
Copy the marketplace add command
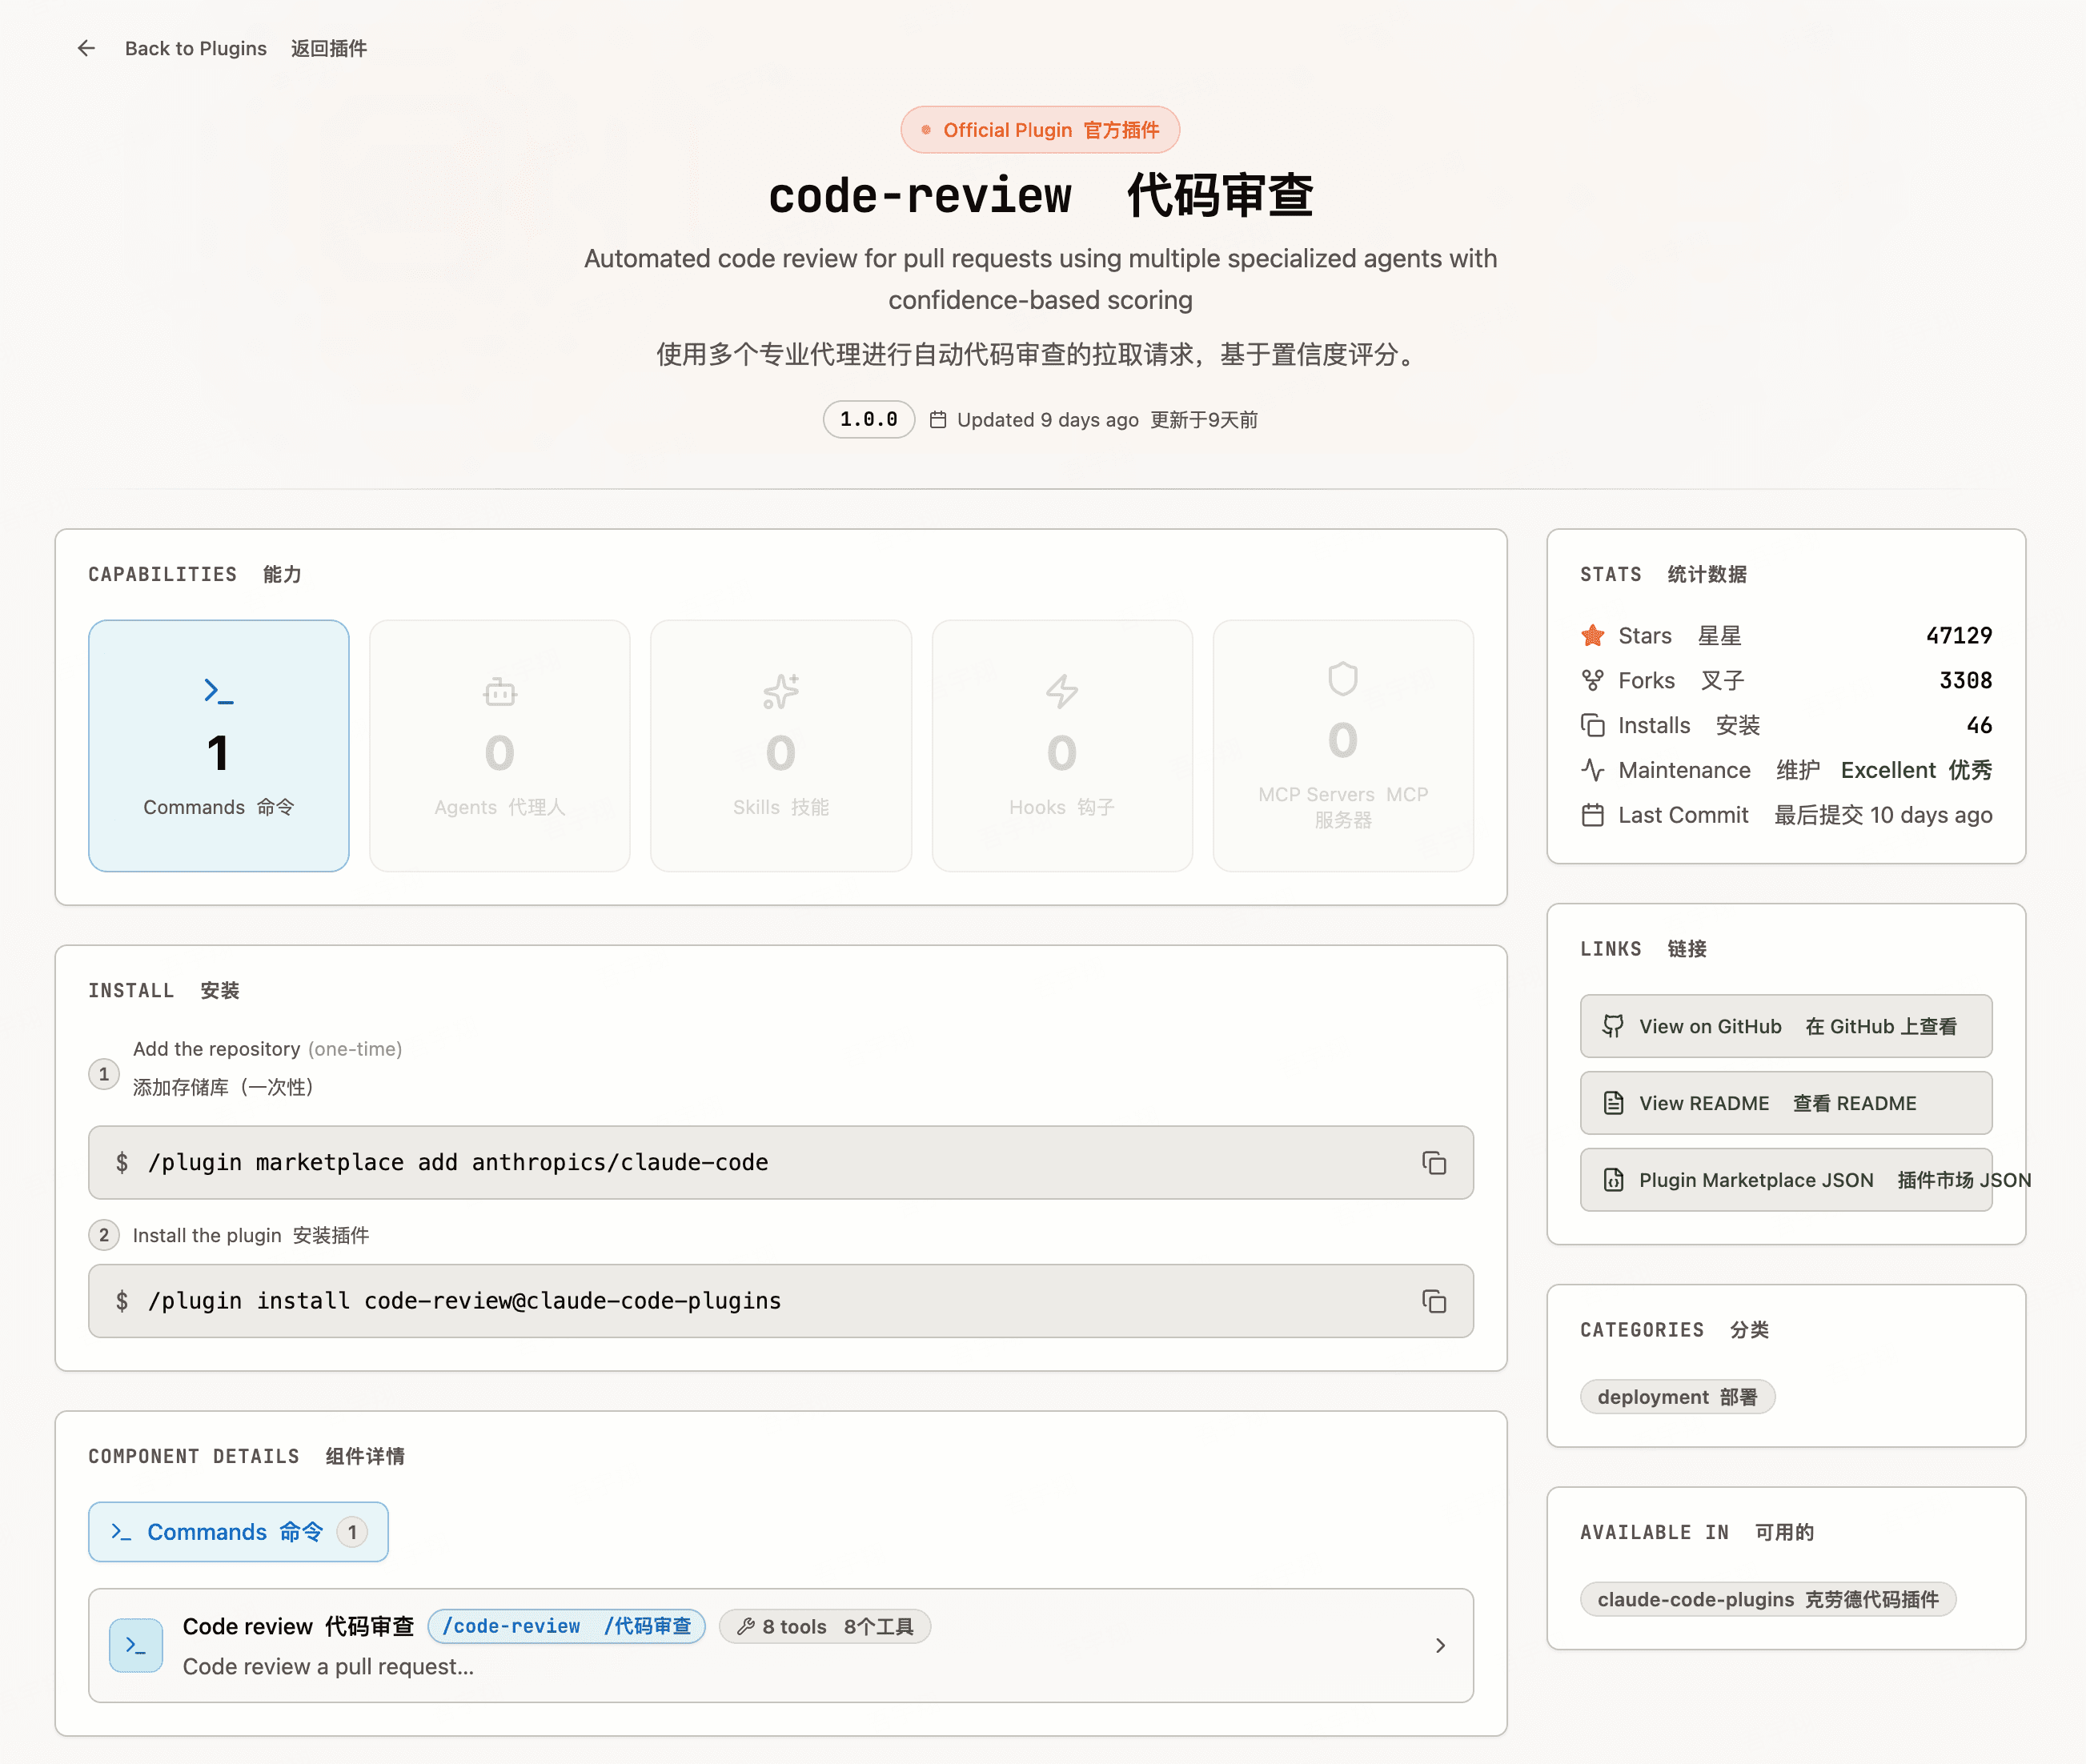1434,1162
